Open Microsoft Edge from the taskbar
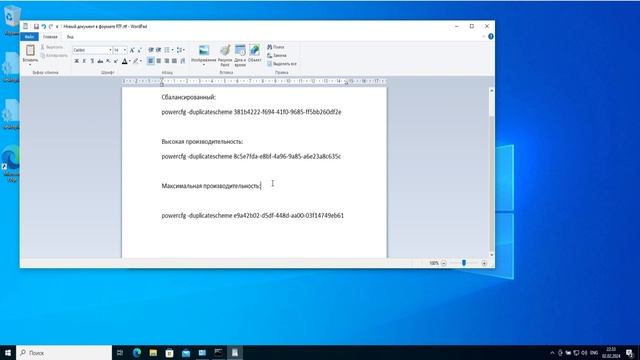 point(137,353)
